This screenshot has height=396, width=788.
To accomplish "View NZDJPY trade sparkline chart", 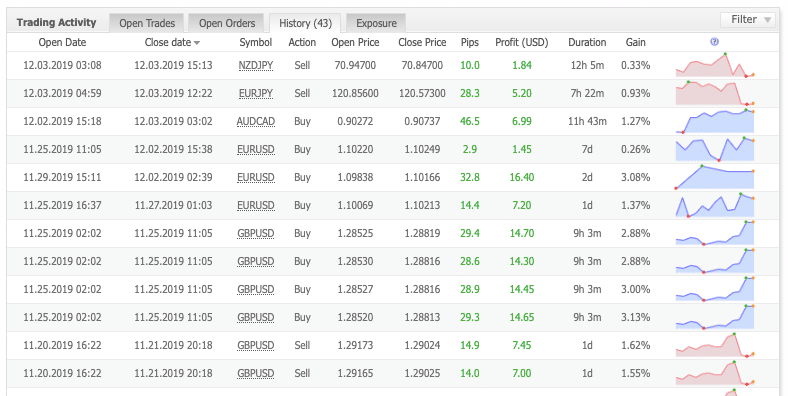I will [x=715, y=65].
